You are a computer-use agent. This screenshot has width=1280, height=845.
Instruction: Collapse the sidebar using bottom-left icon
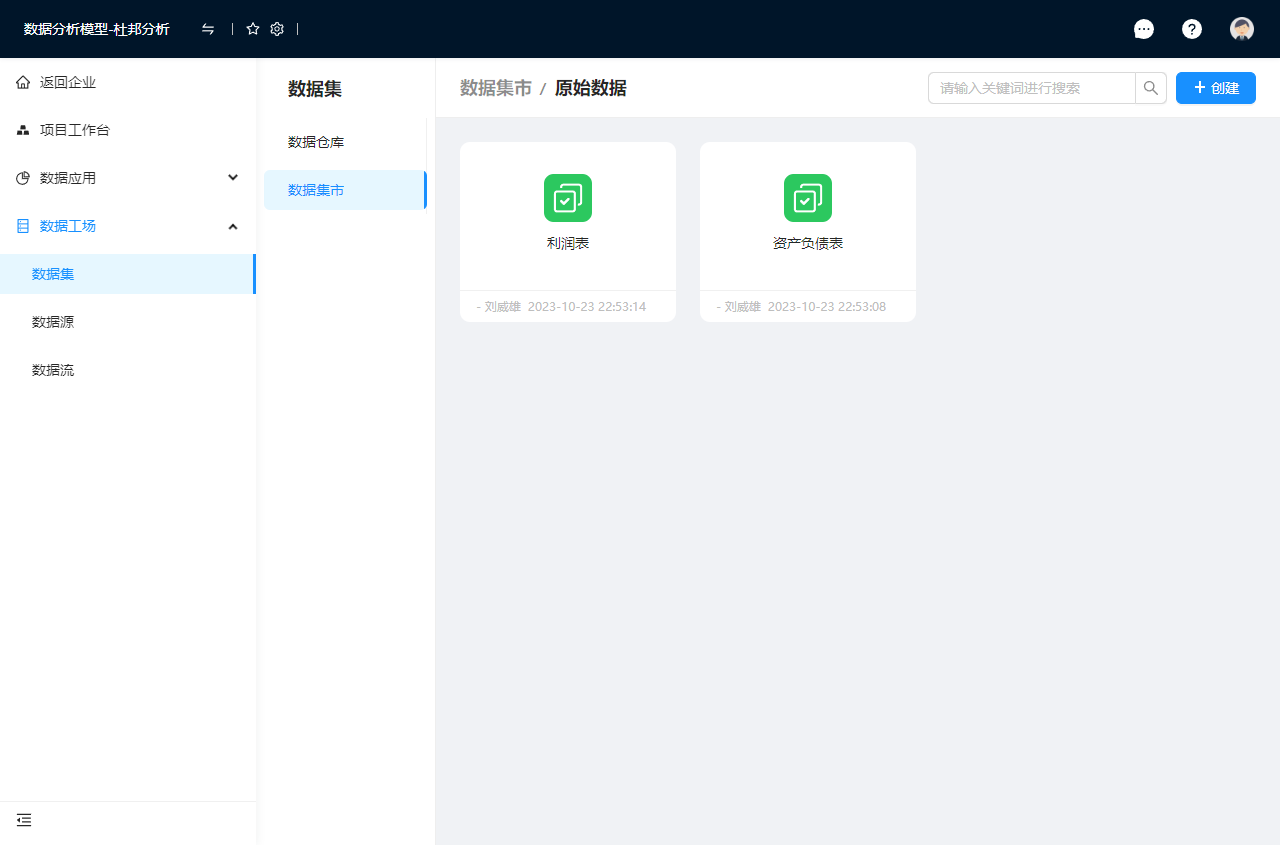[24, 820]
